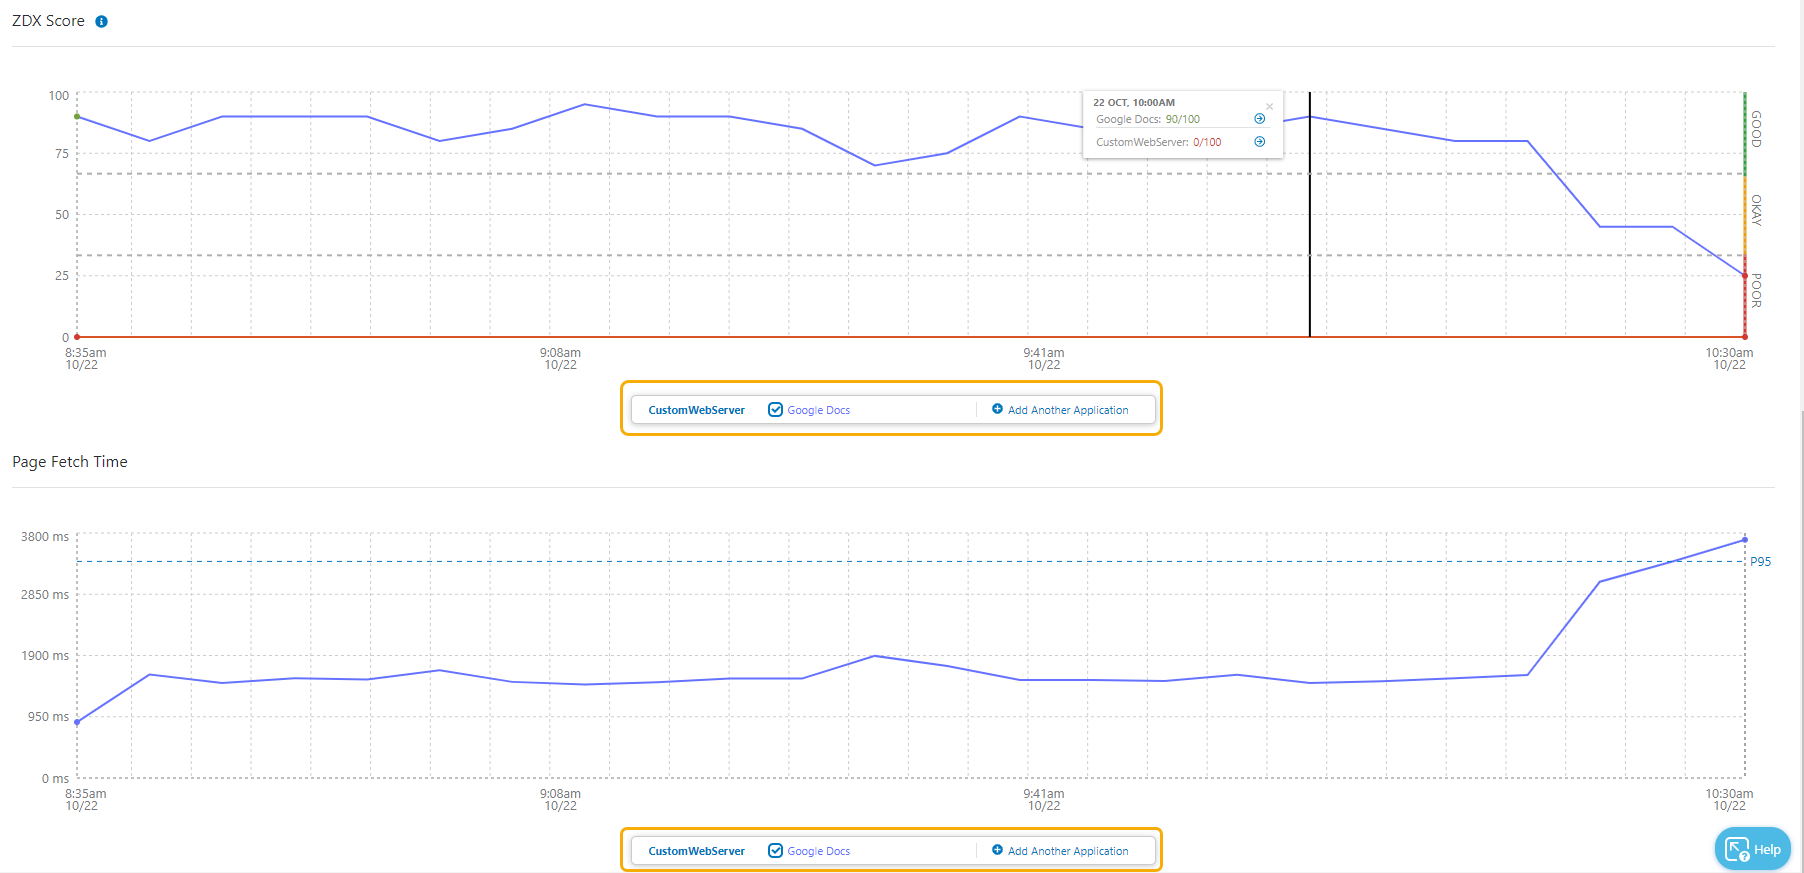The image size is (1804, 873).
Task: Open CustomWebServer arrow icon in tooltip
Action: click(1259, 142)
